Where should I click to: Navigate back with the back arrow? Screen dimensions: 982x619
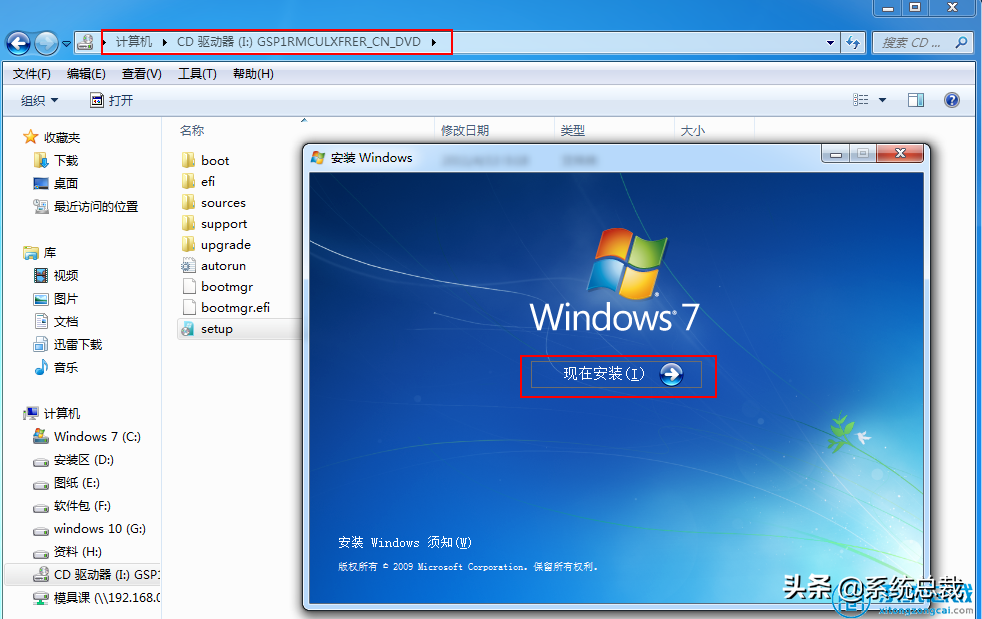[18, 41]
